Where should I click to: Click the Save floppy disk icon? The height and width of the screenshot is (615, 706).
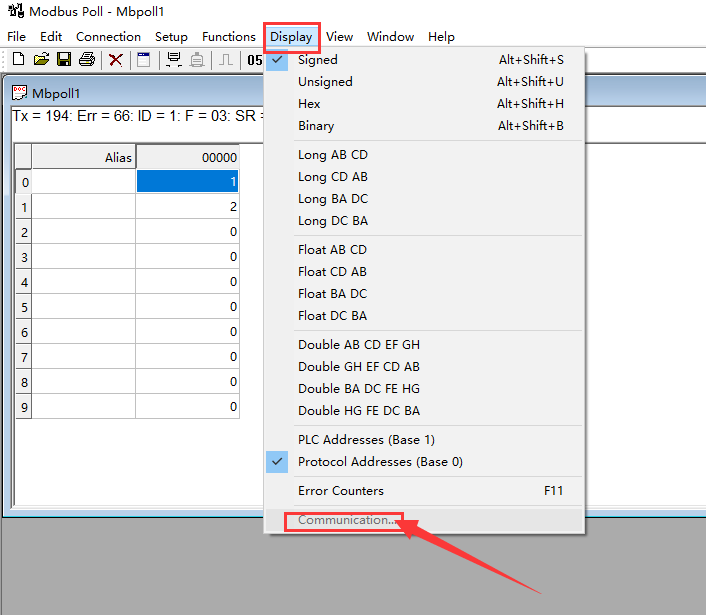(64, 60)
